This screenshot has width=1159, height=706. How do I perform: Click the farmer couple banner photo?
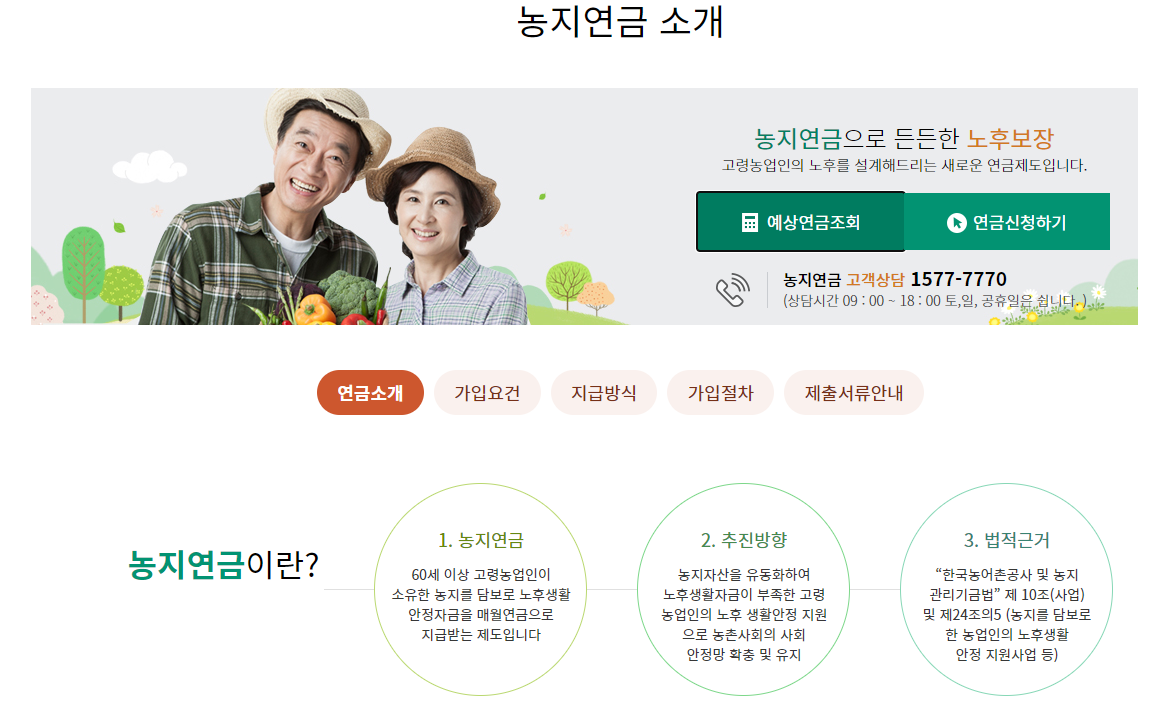click(x=333, y=207)
